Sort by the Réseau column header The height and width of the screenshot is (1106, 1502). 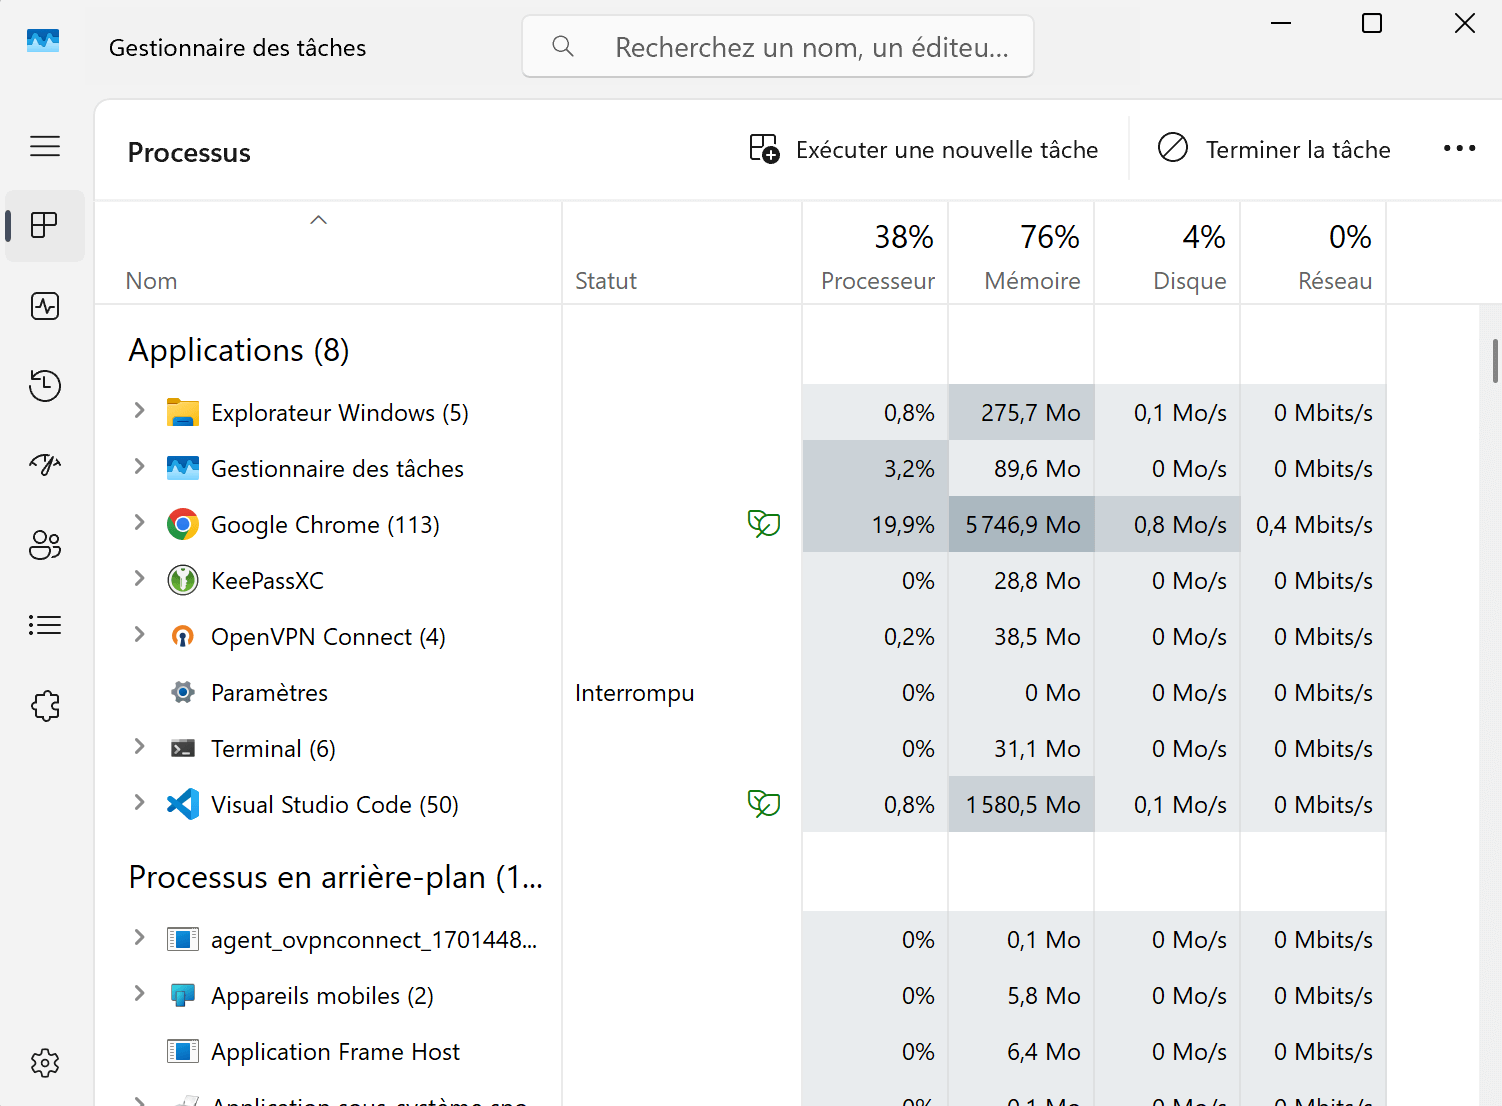point(1313,253)
